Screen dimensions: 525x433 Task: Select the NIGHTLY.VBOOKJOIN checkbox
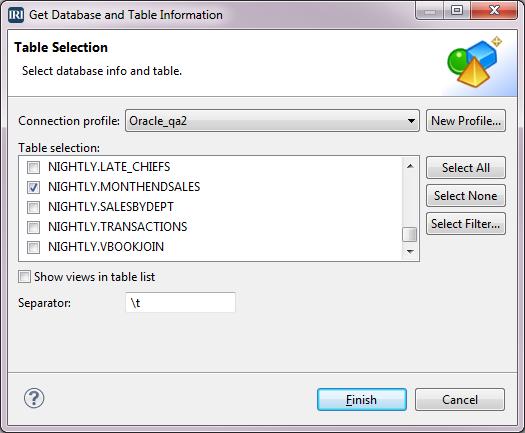tap(33, 247)
